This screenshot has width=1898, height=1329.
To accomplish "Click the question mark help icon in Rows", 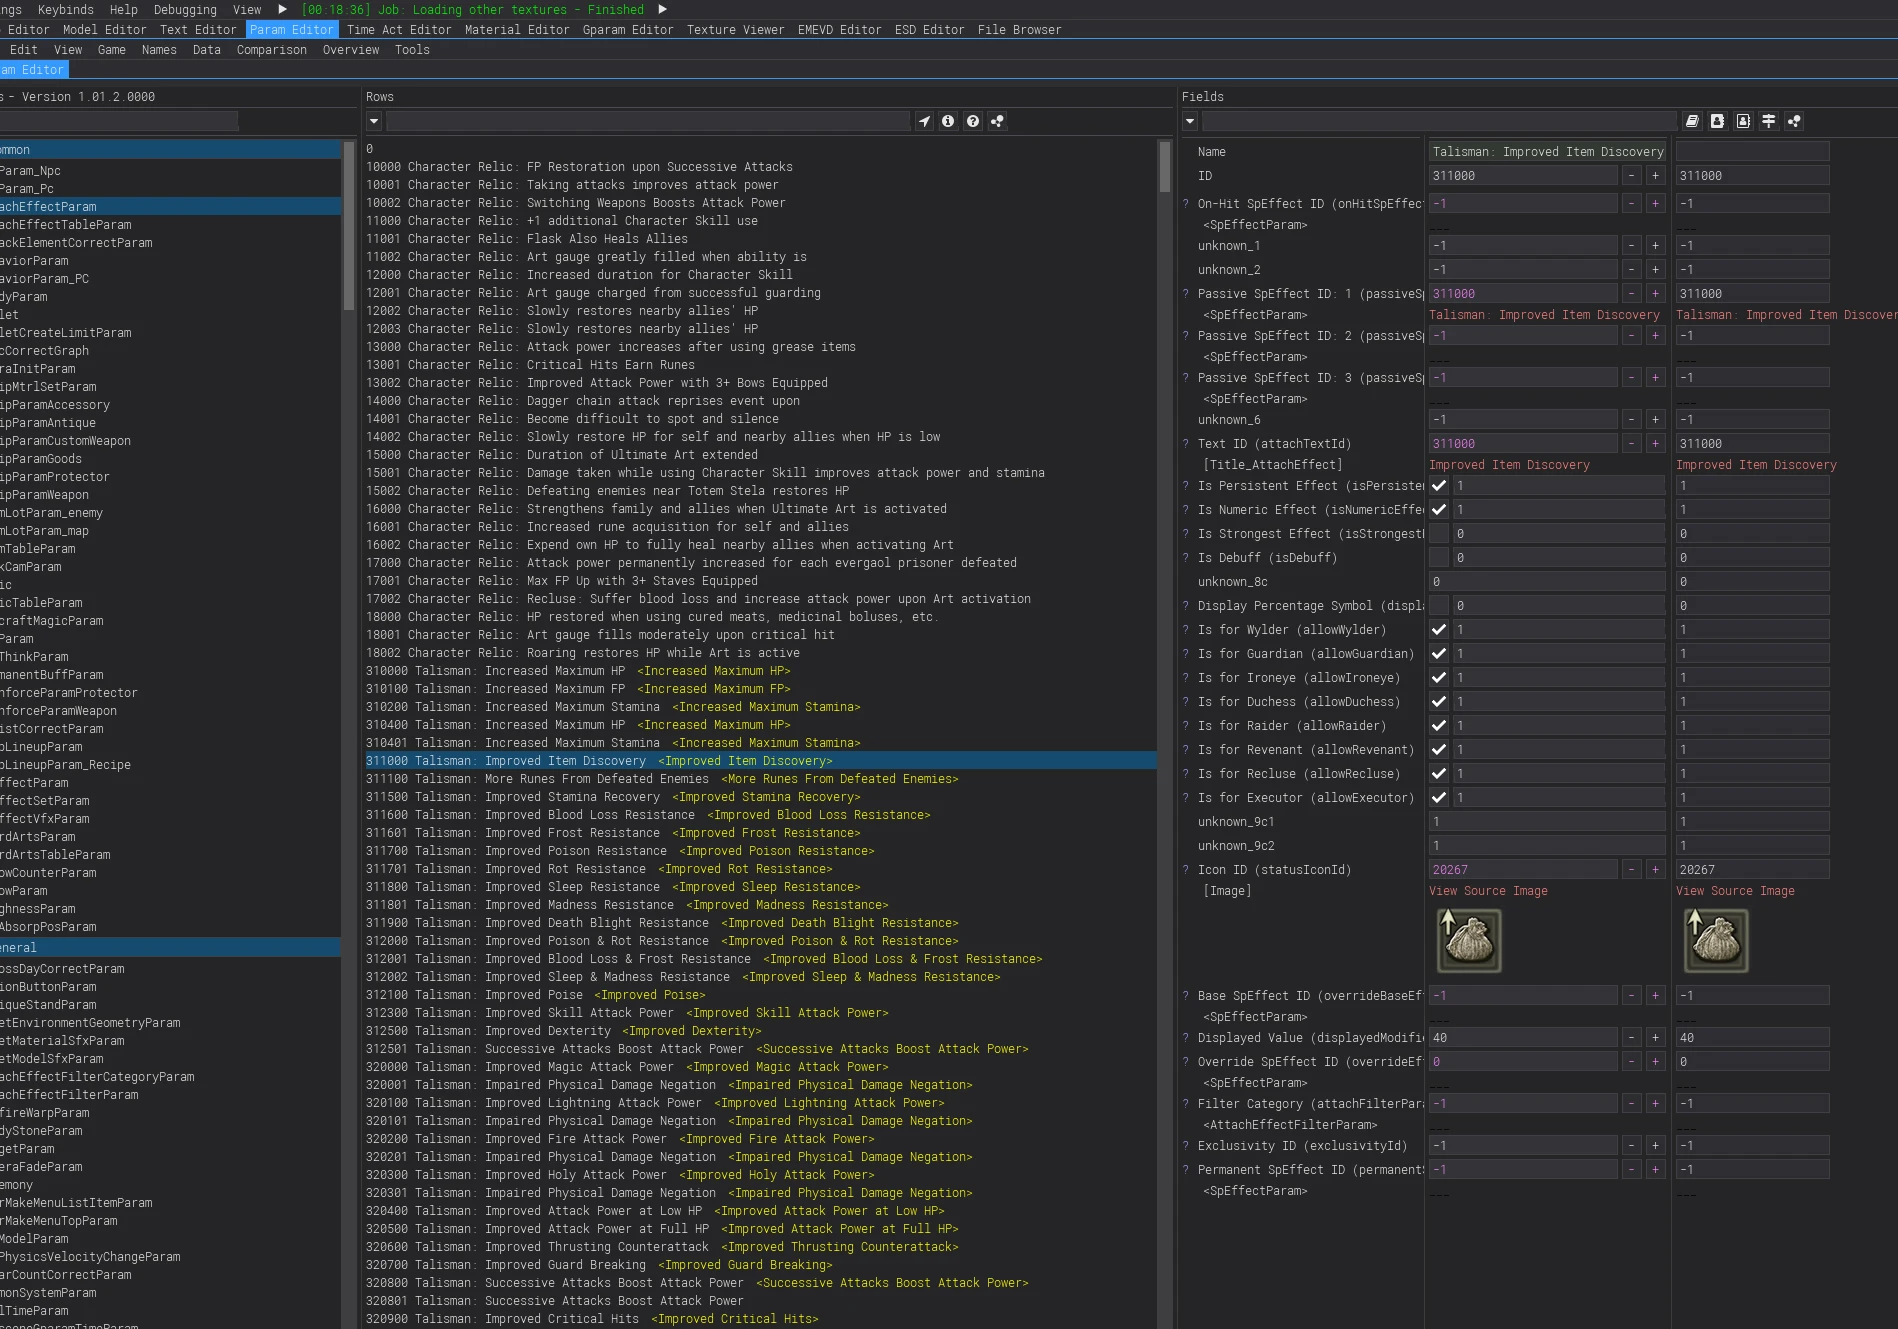I will 973,121.
